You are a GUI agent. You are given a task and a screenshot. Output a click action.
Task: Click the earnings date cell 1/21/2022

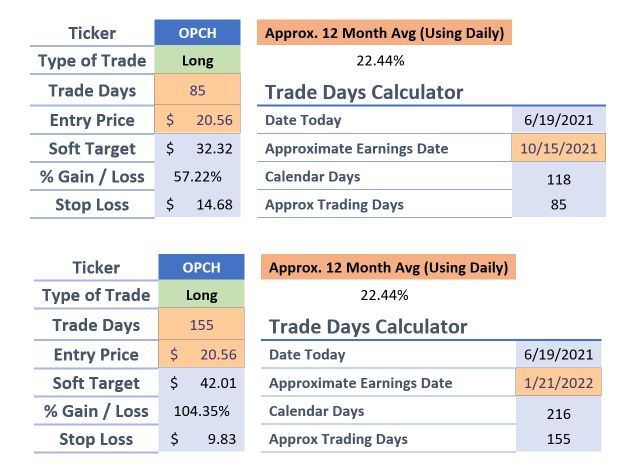coord(558,383)
